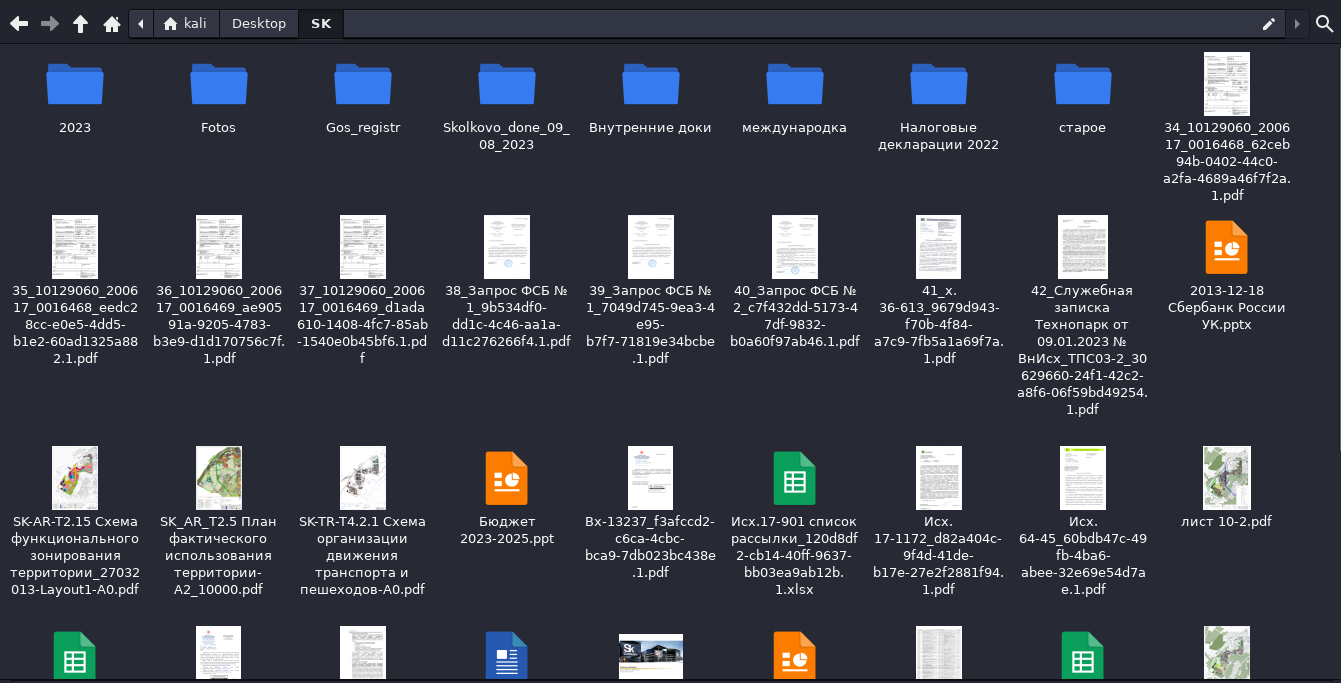1341x683 pixels.
Task: Select the 41_x. 36-613 PDF thumbnail
Action: click(x=939, y=247)
